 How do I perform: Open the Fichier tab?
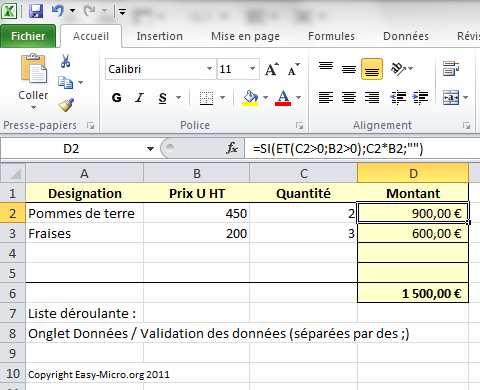point(28,36)
